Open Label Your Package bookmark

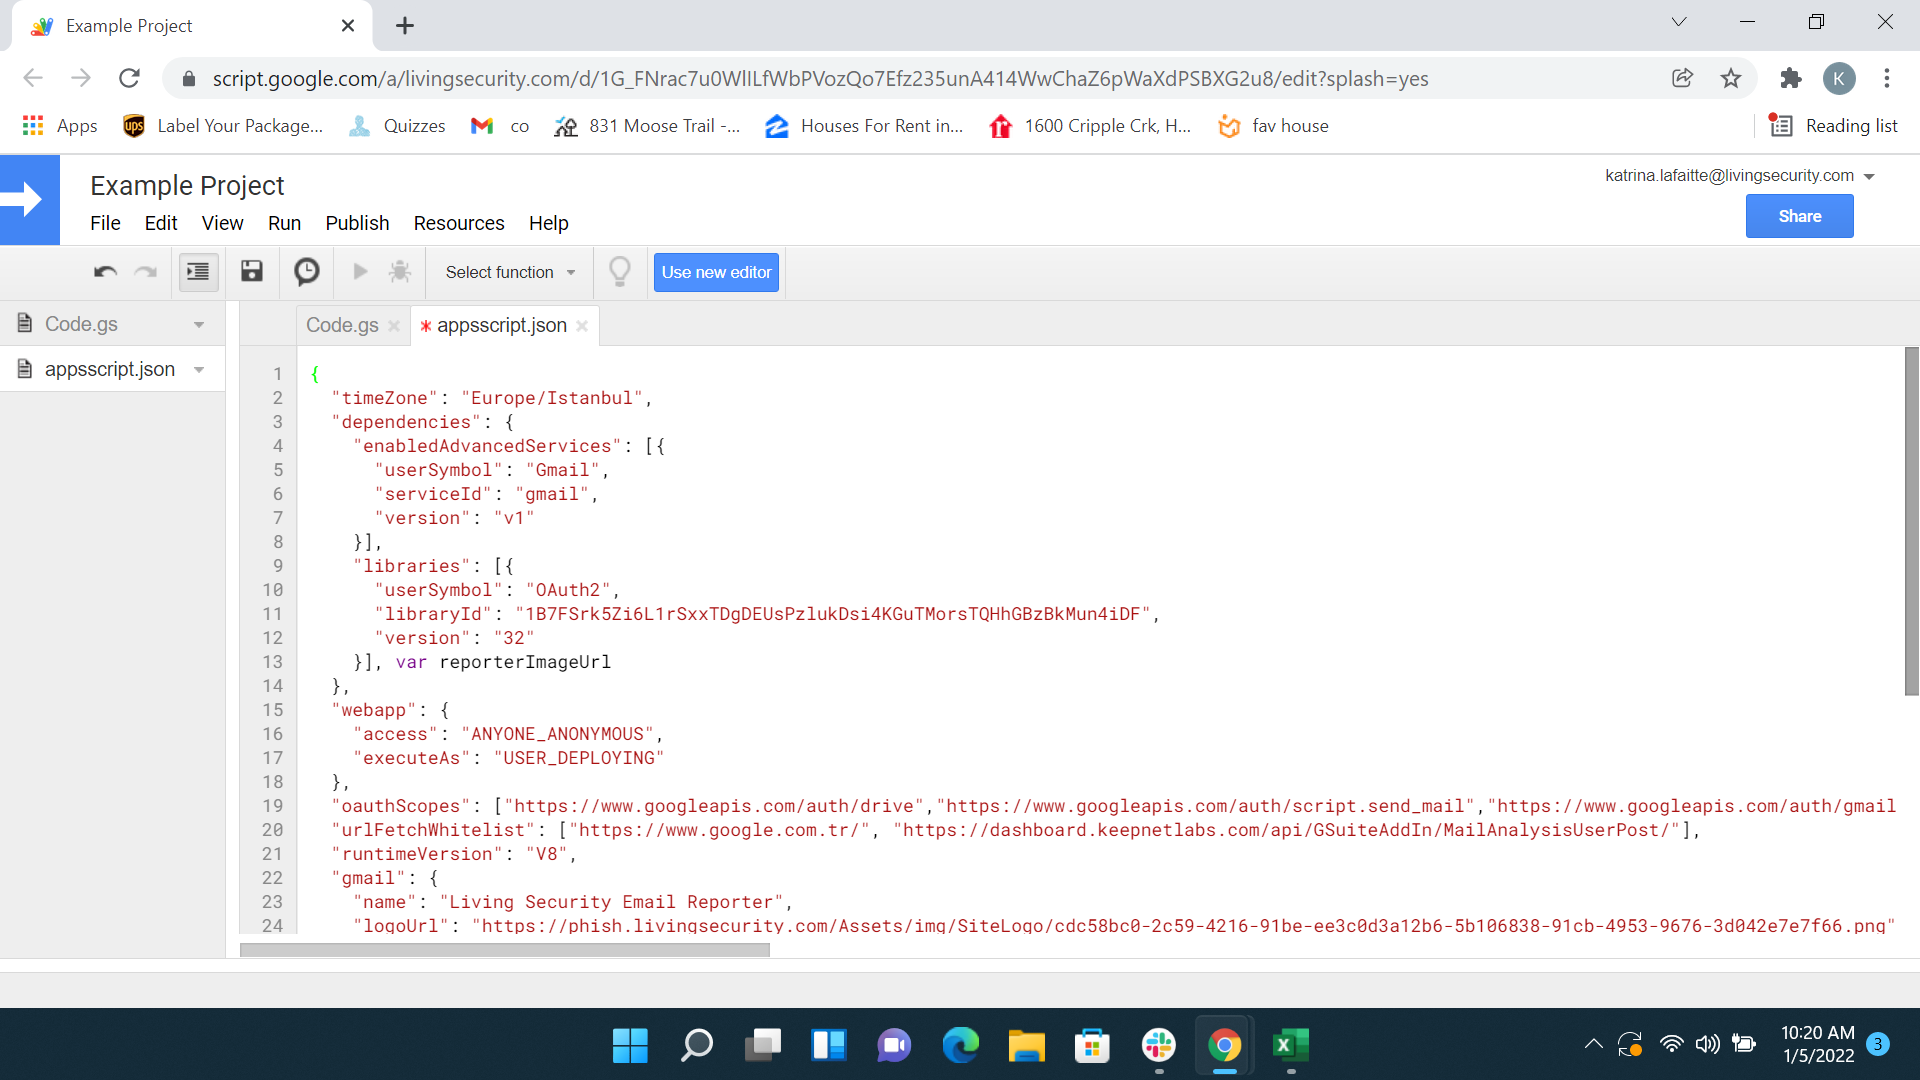(x=222, y=126)
